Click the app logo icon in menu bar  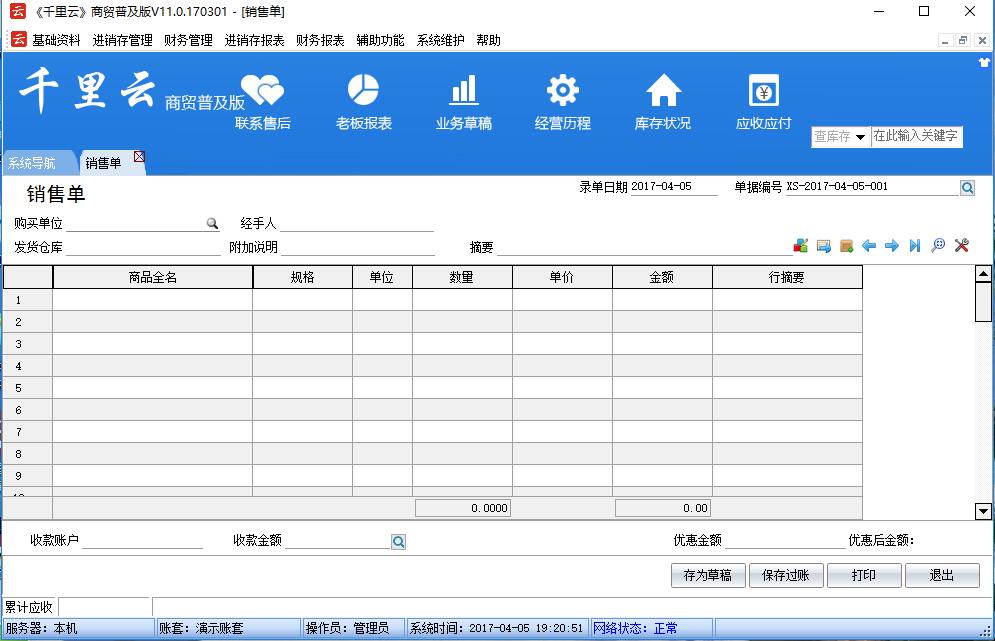point(18,39)
